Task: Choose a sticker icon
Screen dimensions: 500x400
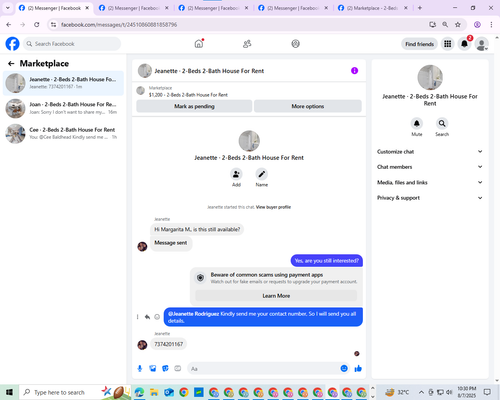Action: (165, 368)
